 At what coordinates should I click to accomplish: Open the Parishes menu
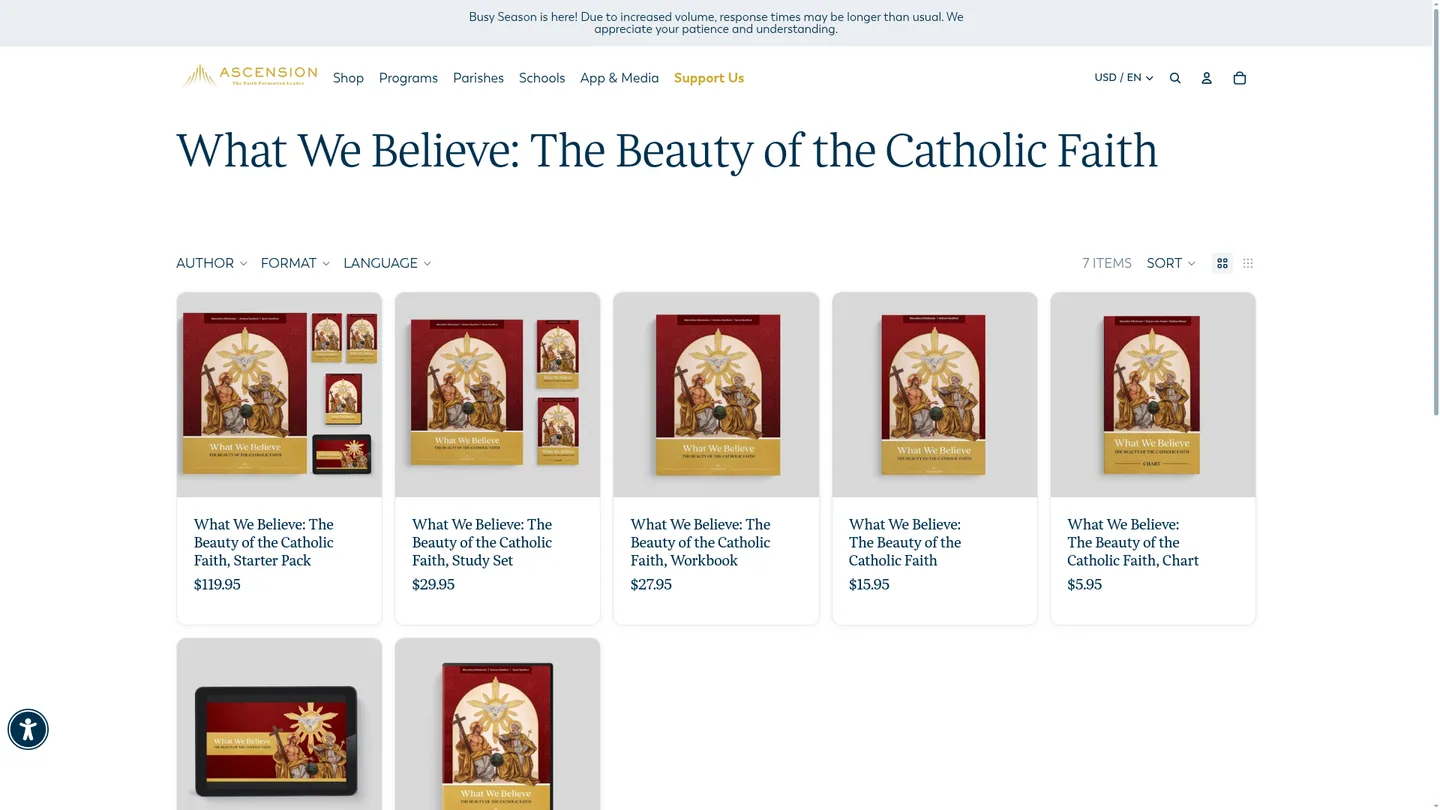tap(478, 78)
